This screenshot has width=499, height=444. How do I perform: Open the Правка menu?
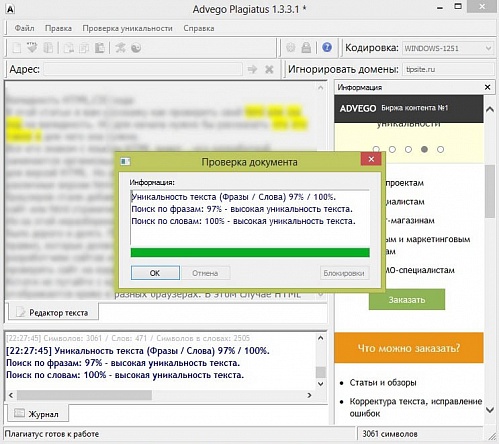[58, 28]
